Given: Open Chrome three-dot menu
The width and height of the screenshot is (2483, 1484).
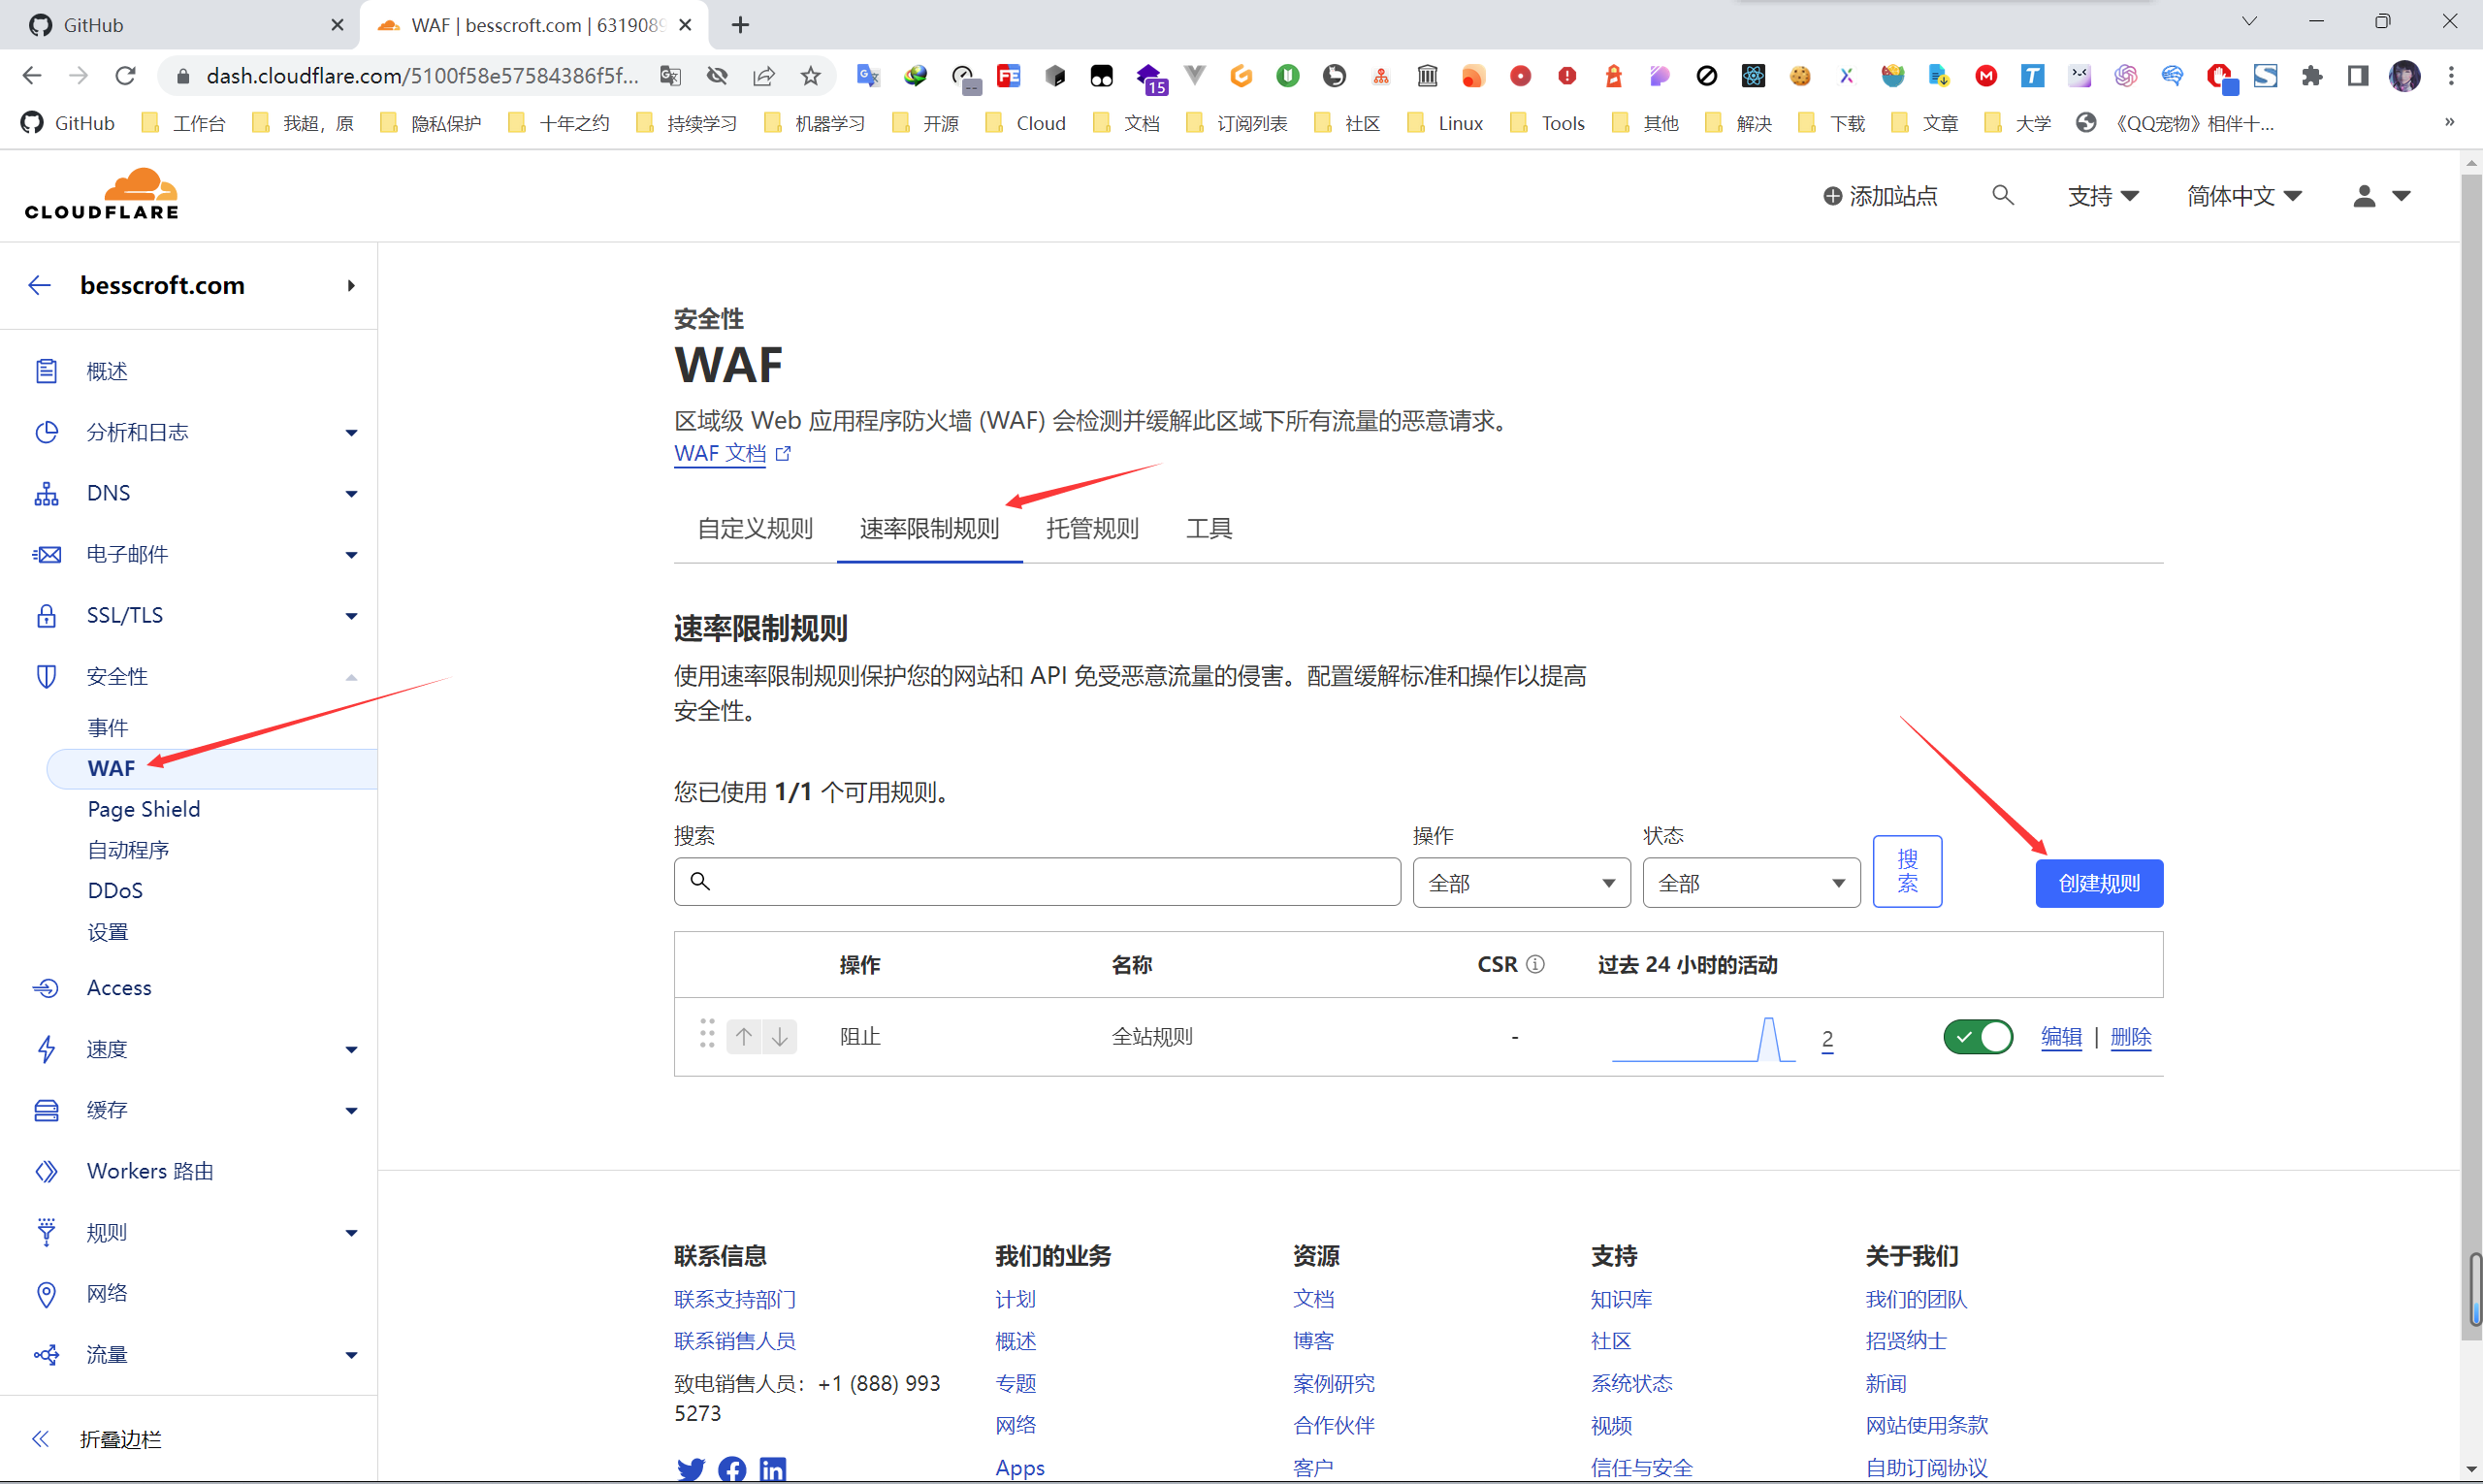Looking at the screenshot, I should [2451, 76].
